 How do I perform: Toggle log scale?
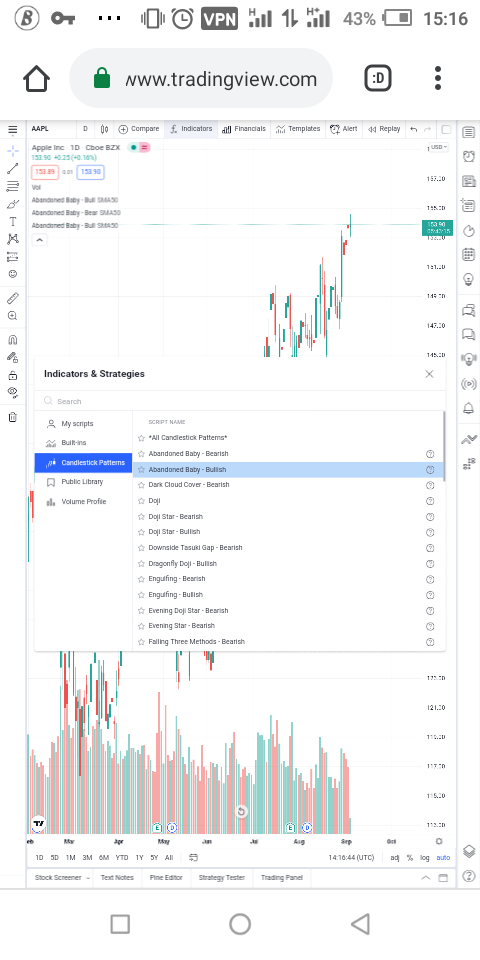tap(425, 858)
